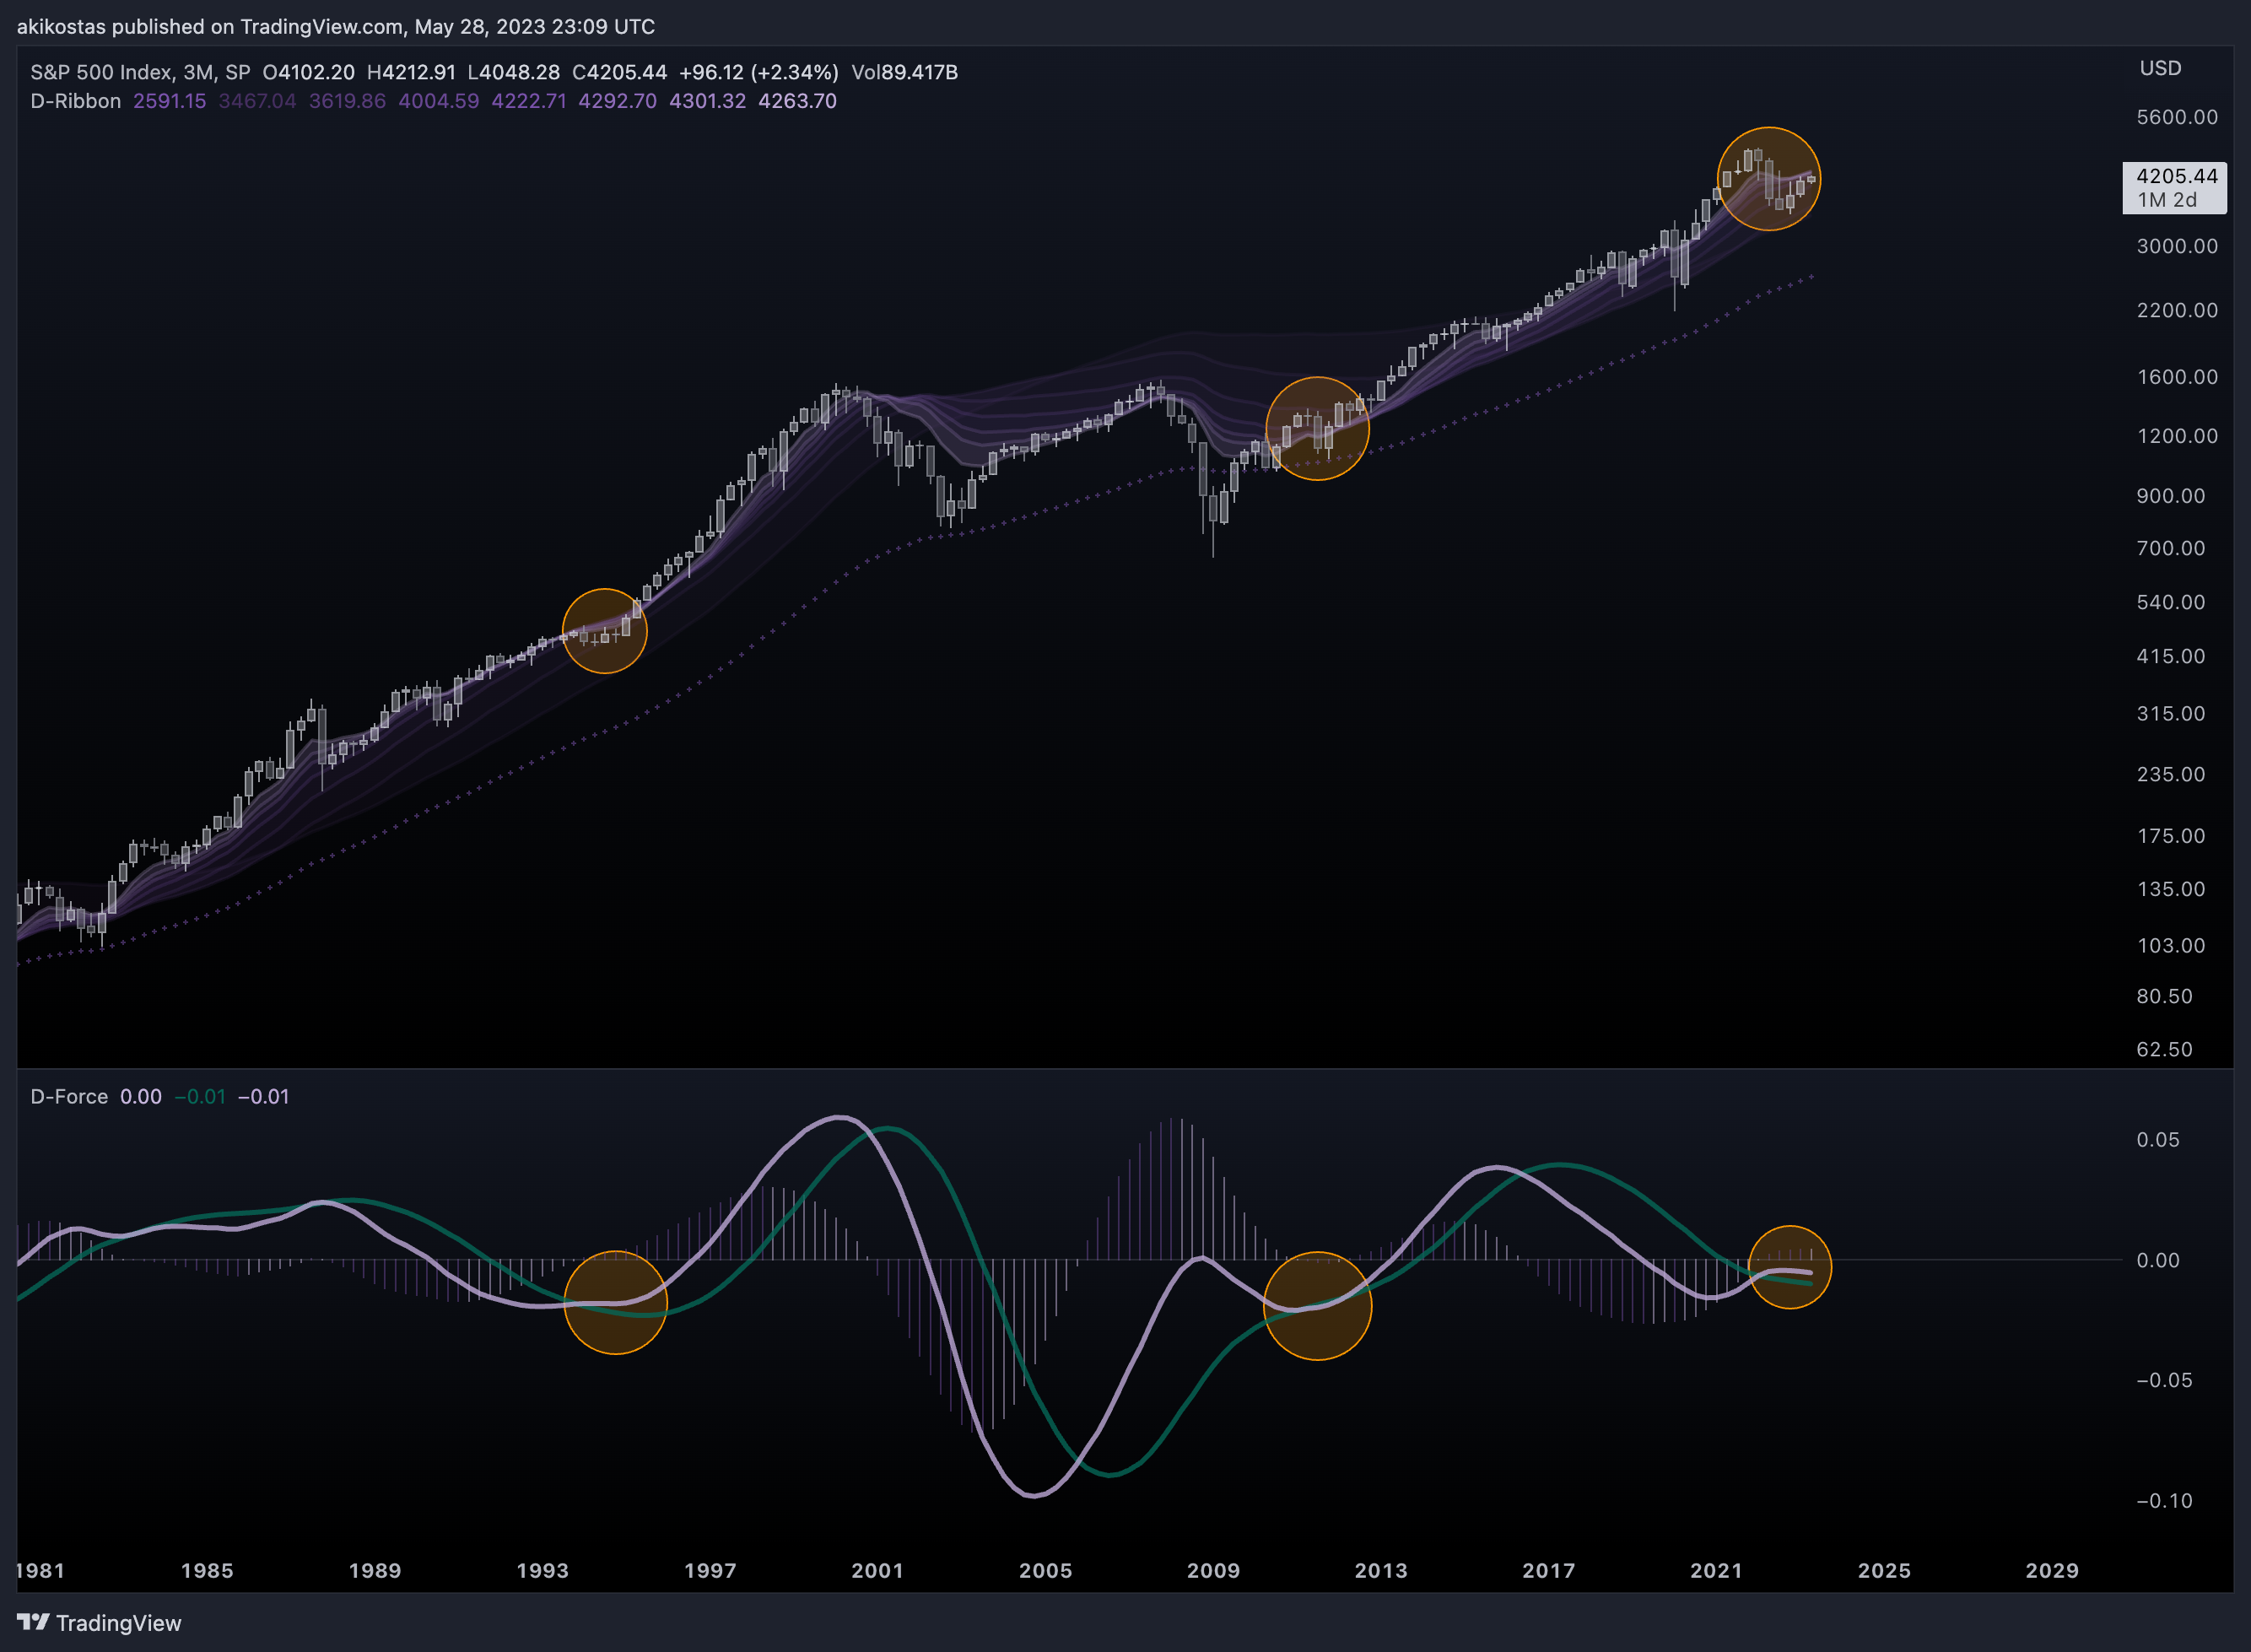Click the high value H4212.91
This screenshot has width=2251, height=1652.
411,72
